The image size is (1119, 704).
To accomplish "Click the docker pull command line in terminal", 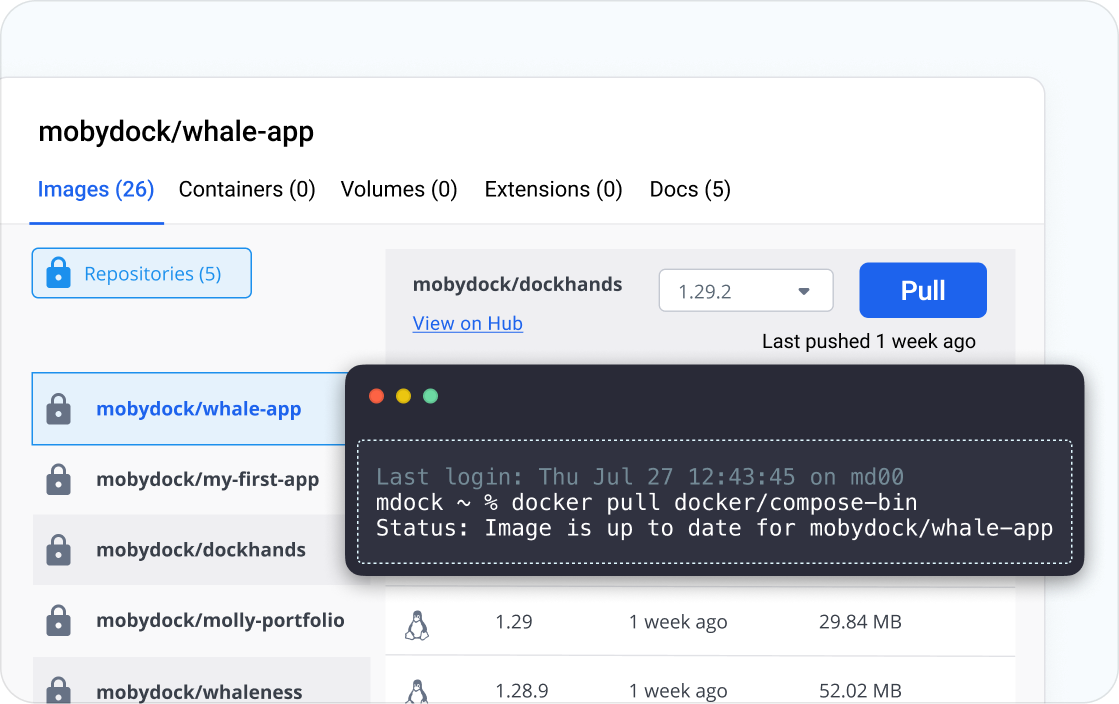I will pyautogui.click(x=646, y=503).
